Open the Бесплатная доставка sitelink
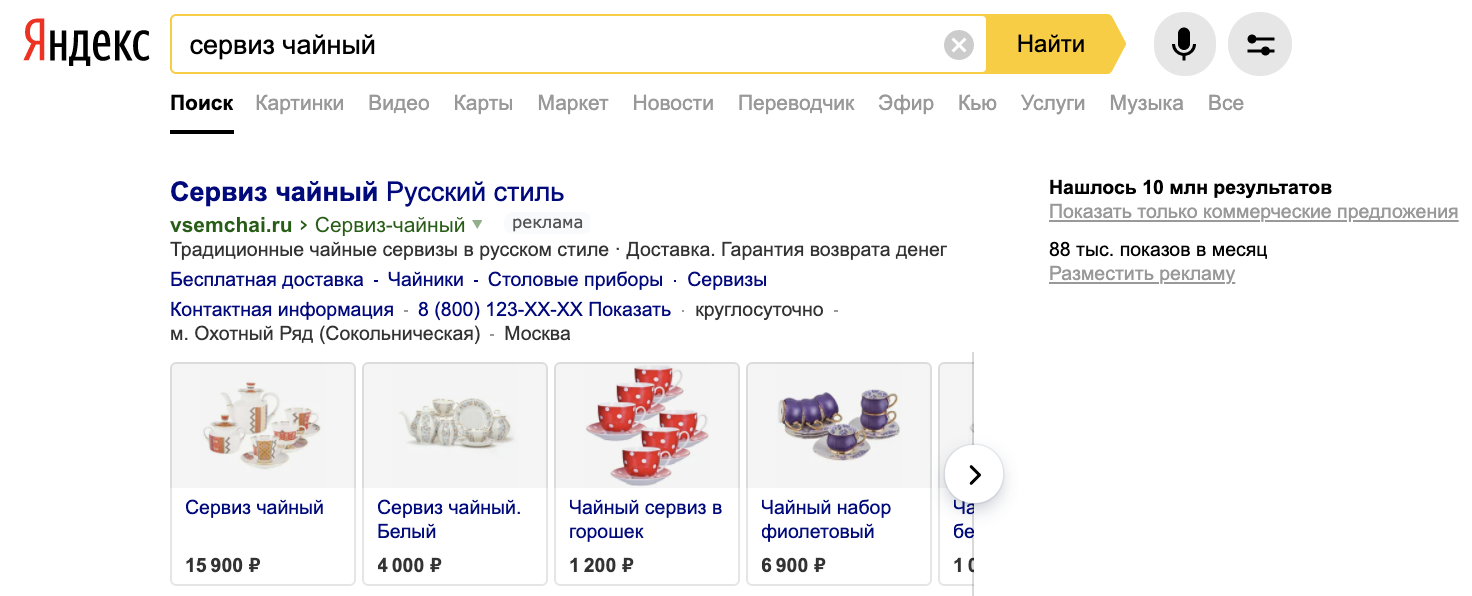The height and width of the screenshot is (596, 1472). 267,279
